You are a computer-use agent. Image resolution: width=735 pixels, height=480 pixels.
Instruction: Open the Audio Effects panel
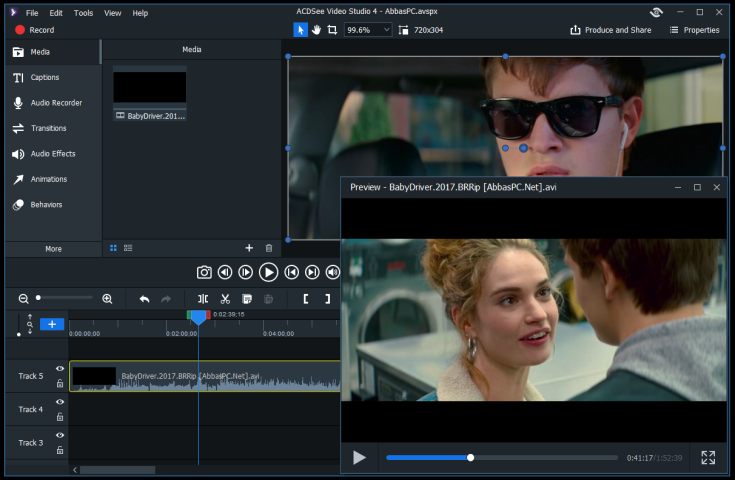click(53, 154)
